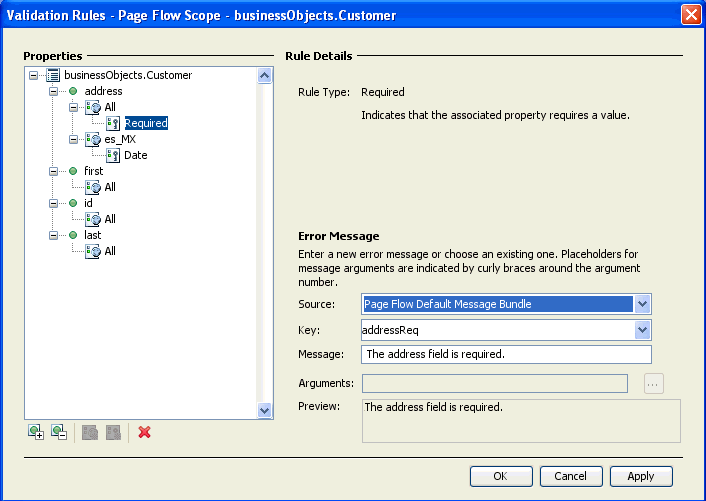Screen dimensions: 706x501
Task: Select the All item under last
Action: click(109, 251)
